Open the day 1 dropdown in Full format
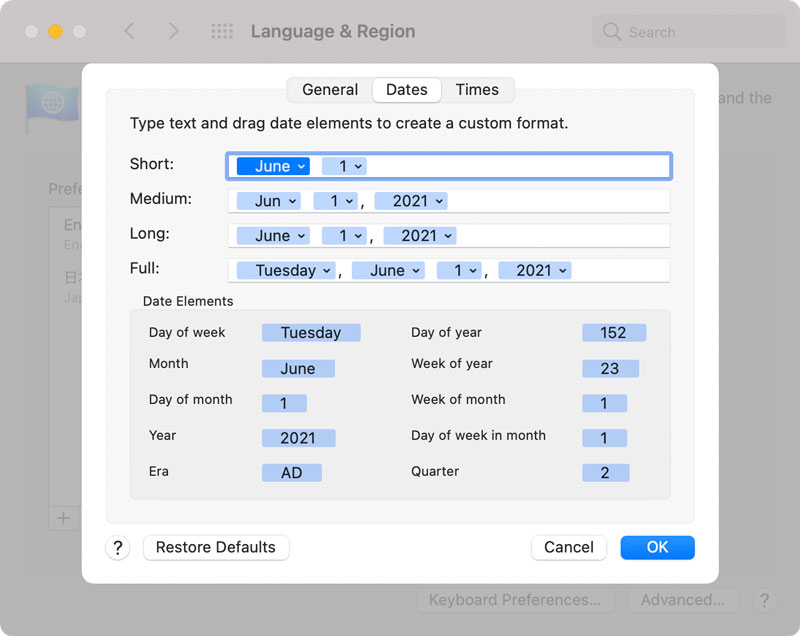 tap(459, 270)
